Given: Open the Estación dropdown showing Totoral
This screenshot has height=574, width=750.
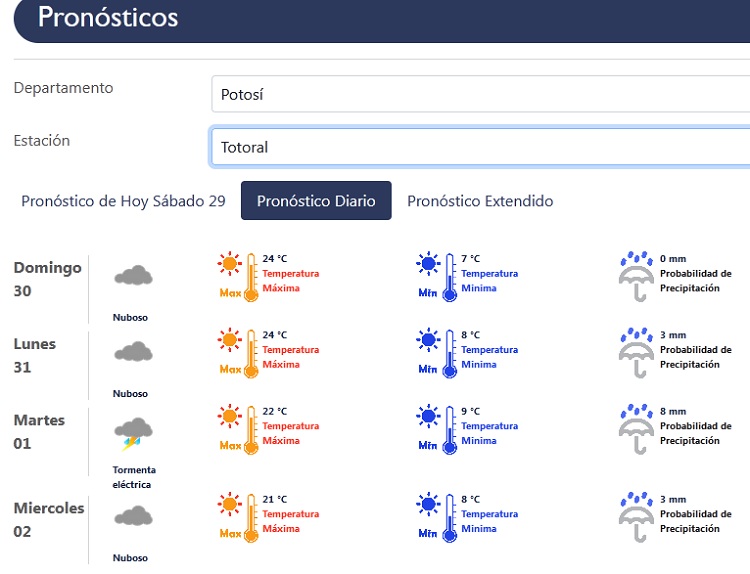Looking at the screenshot, I should point(480,146).
